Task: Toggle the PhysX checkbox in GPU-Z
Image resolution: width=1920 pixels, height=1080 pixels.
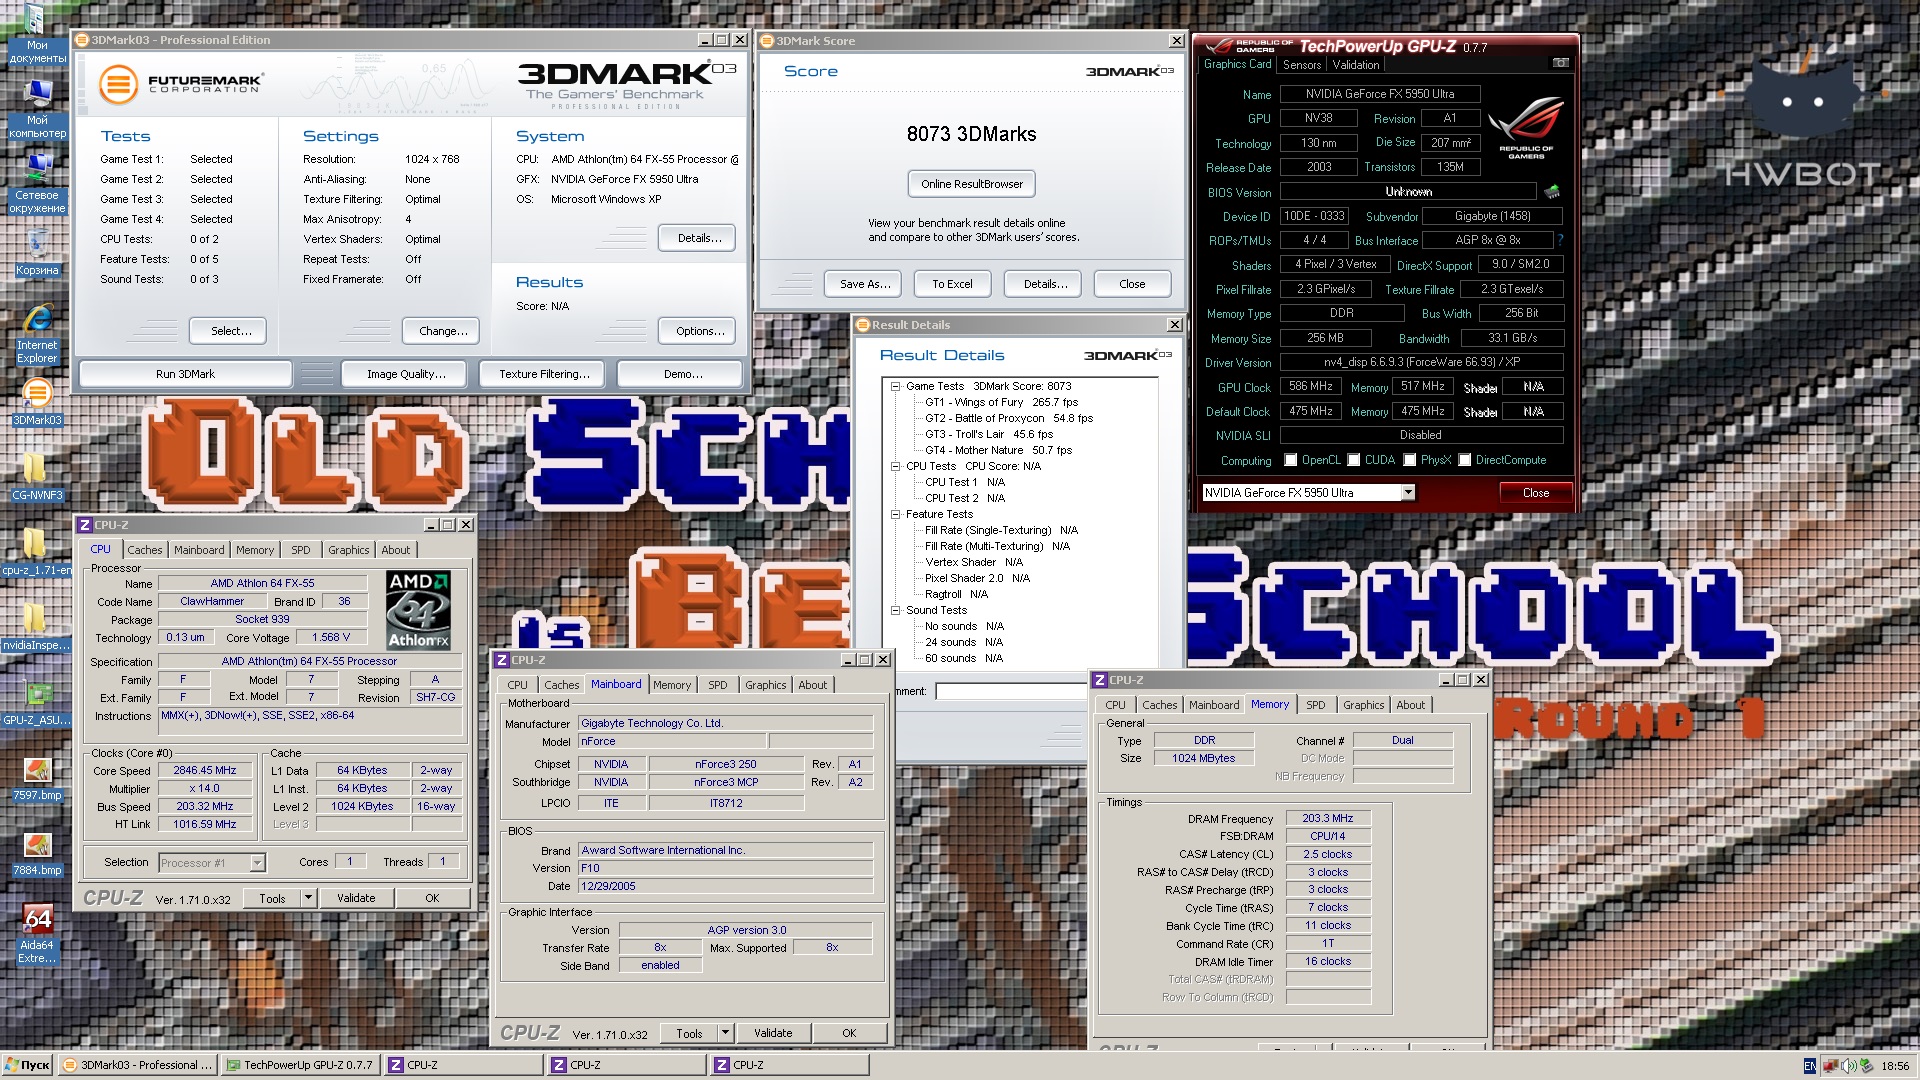Action: (x=1410, y=460)
